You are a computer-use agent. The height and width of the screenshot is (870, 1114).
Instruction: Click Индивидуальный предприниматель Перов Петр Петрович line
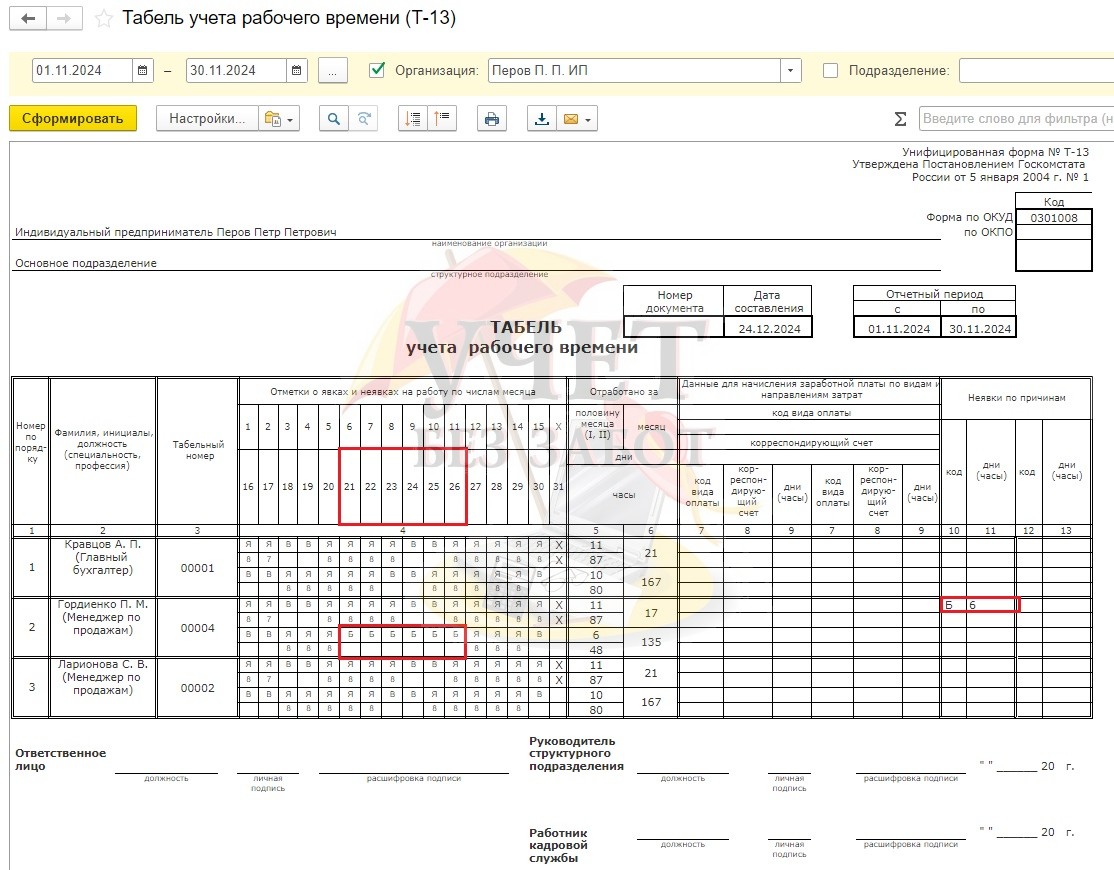pos(175,232)
